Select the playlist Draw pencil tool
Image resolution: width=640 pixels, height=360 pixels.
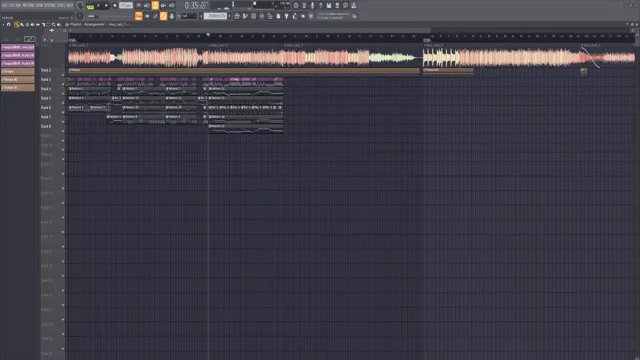click(16, 24)
